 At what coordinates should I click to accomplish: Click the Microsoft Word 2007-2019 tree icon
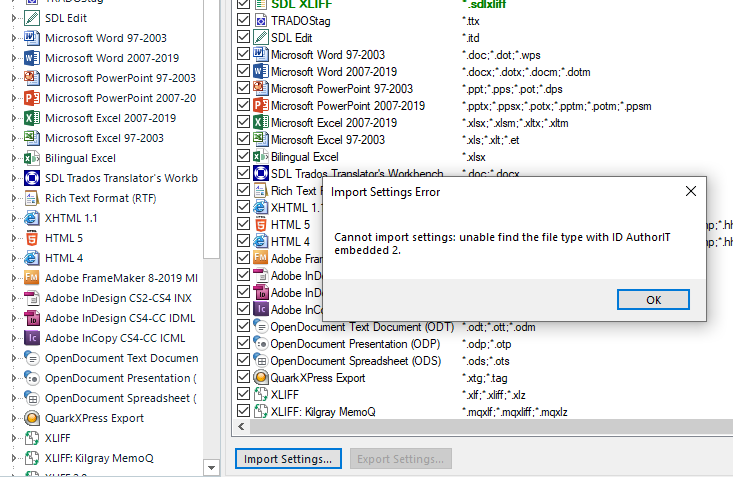pyautogui.click(x=32, y=58)
